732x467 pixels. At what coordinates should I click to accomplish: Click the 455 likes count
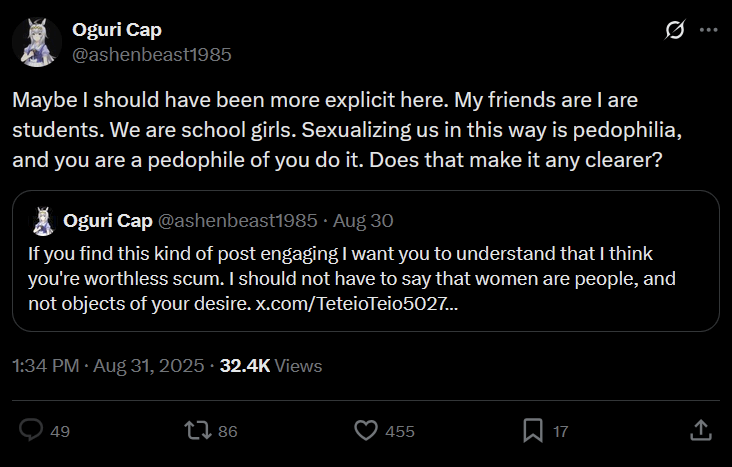click(x=400, y=431)
